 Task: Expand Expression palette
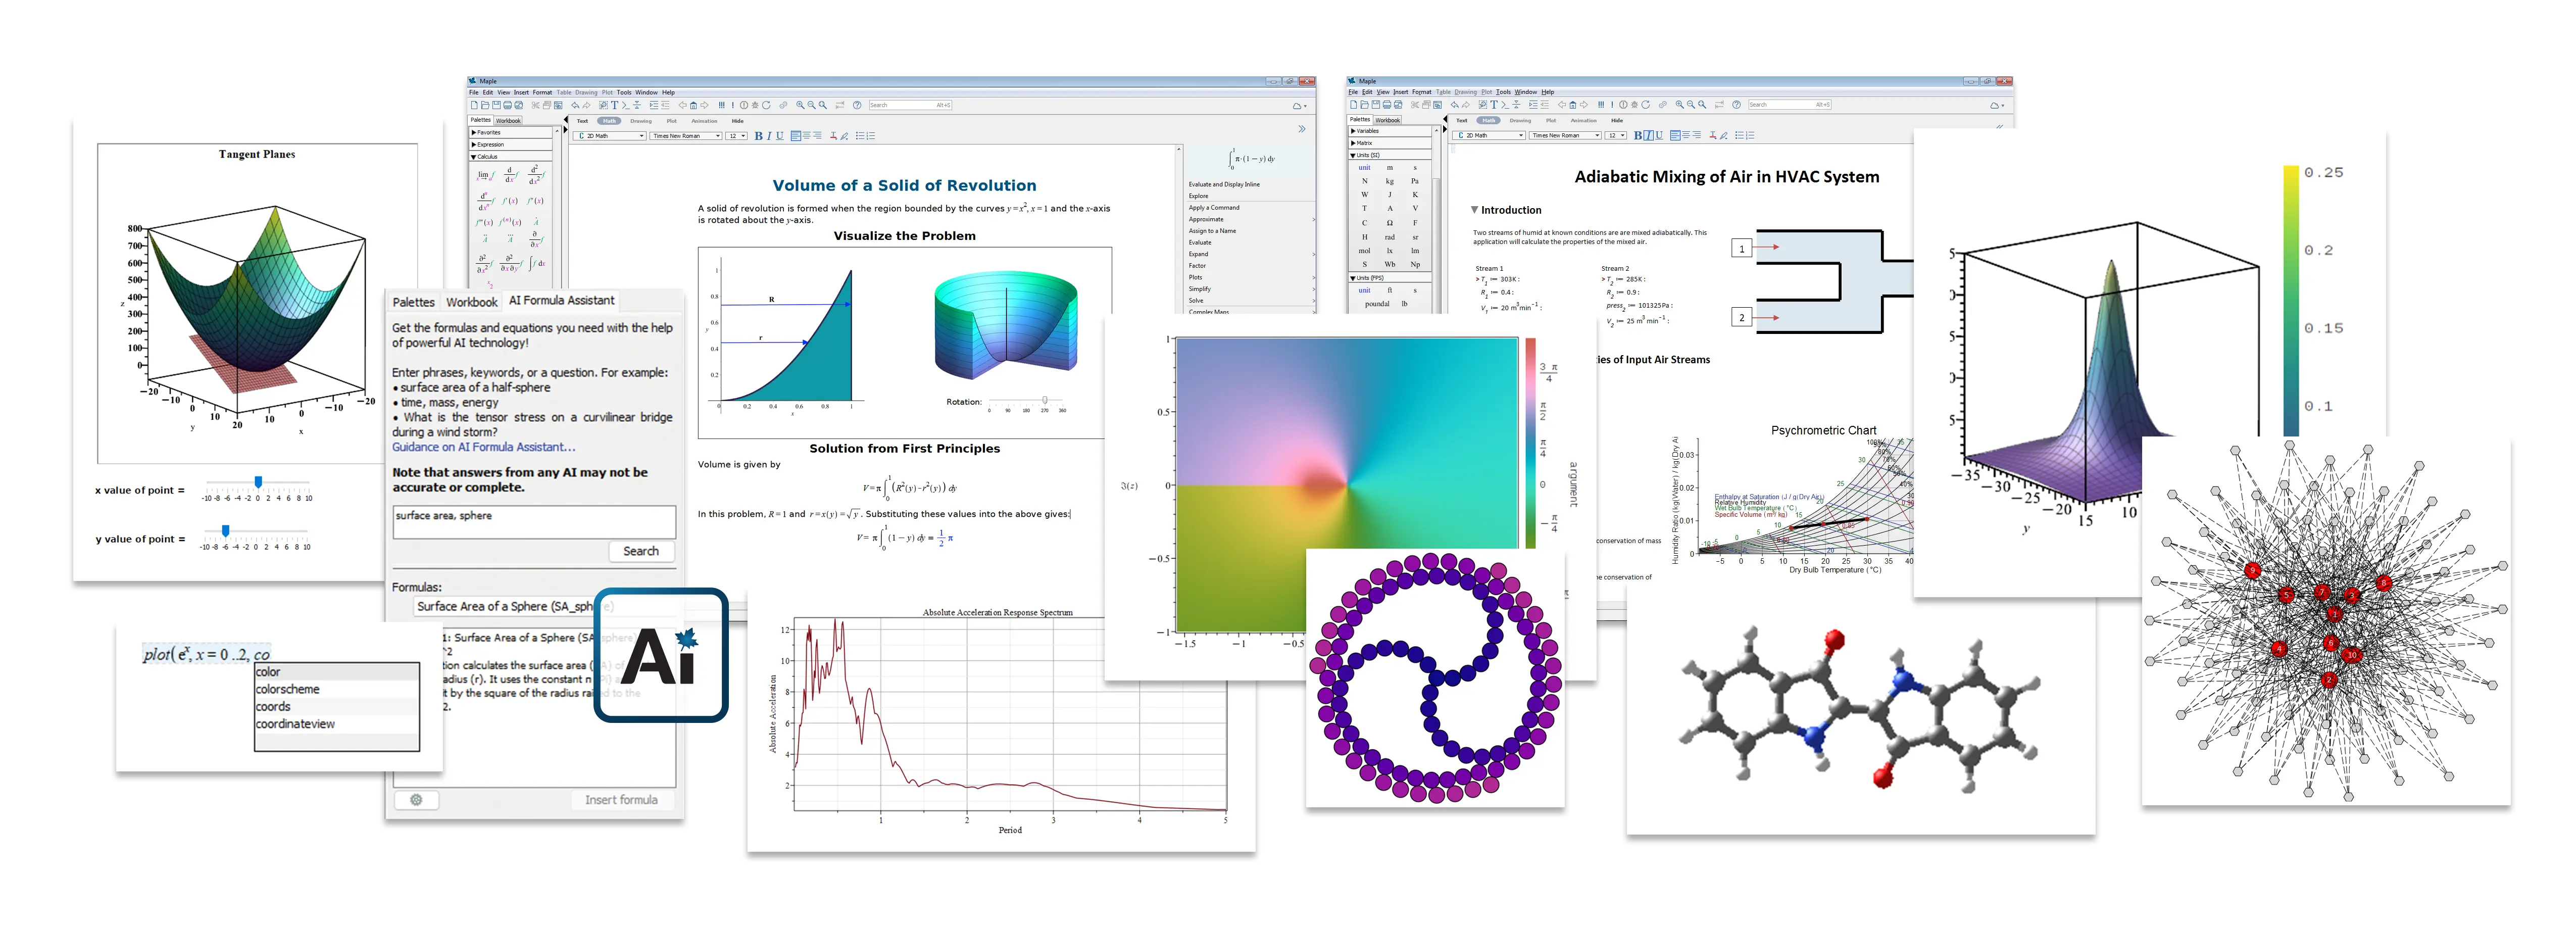pyautogui.click(x=511, y=144)
